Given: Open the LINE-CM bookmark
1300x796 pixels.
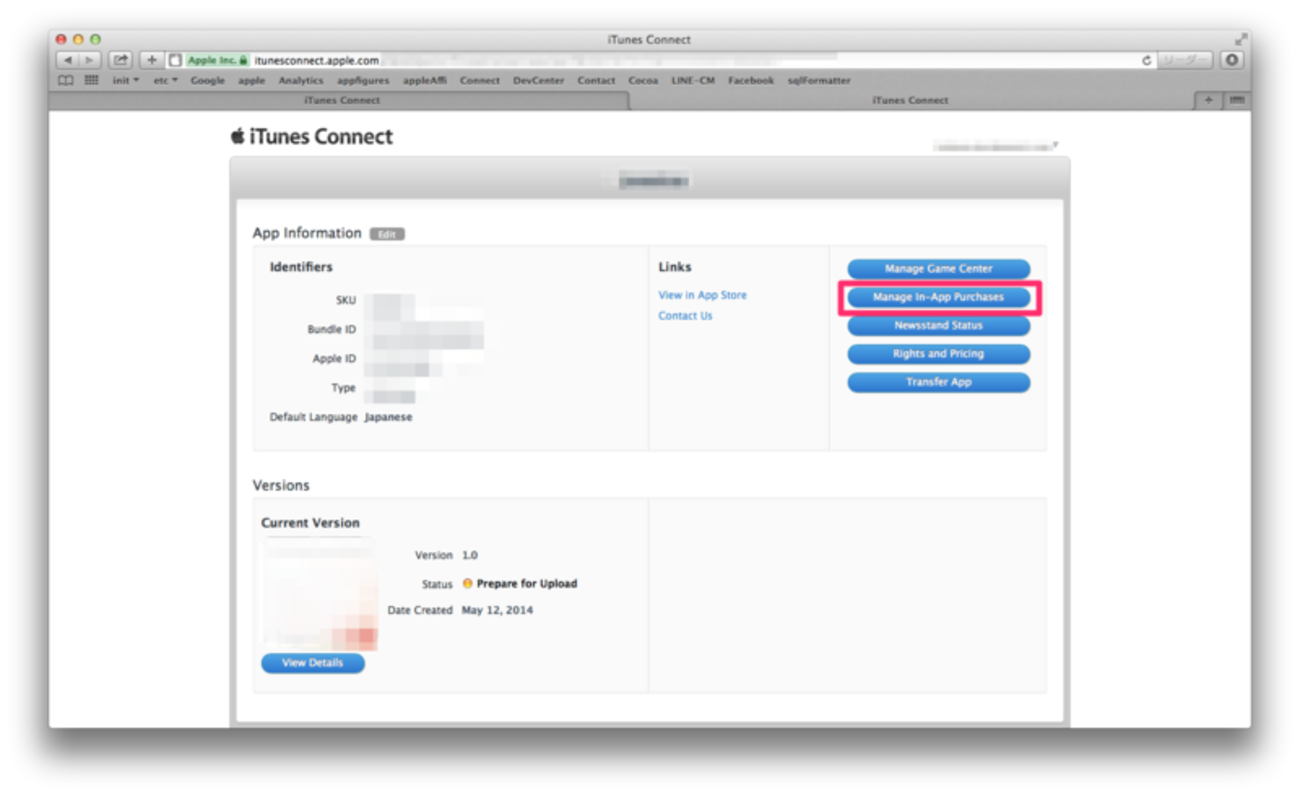Looking at the screenshot, I should click(693, 80).
